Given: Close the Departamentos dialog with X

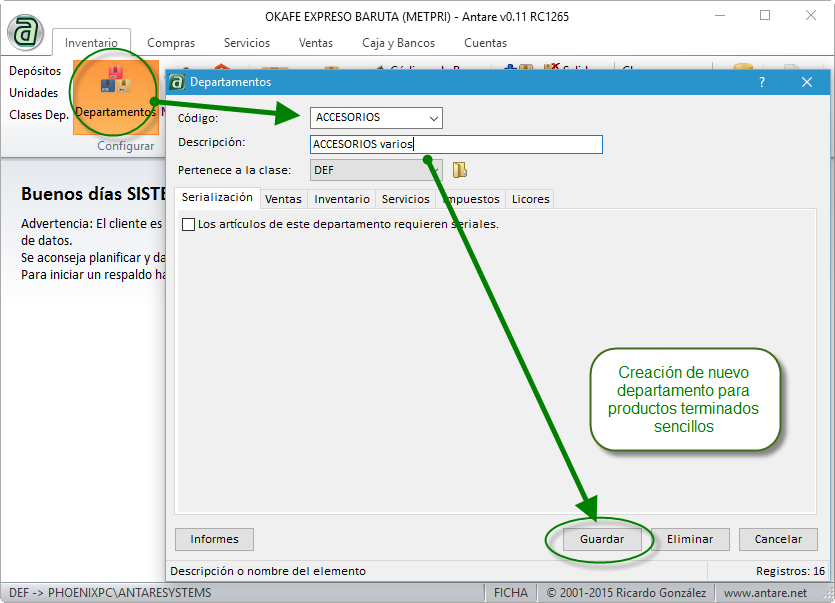Looking at the screenshot, I should coord(807,82).
